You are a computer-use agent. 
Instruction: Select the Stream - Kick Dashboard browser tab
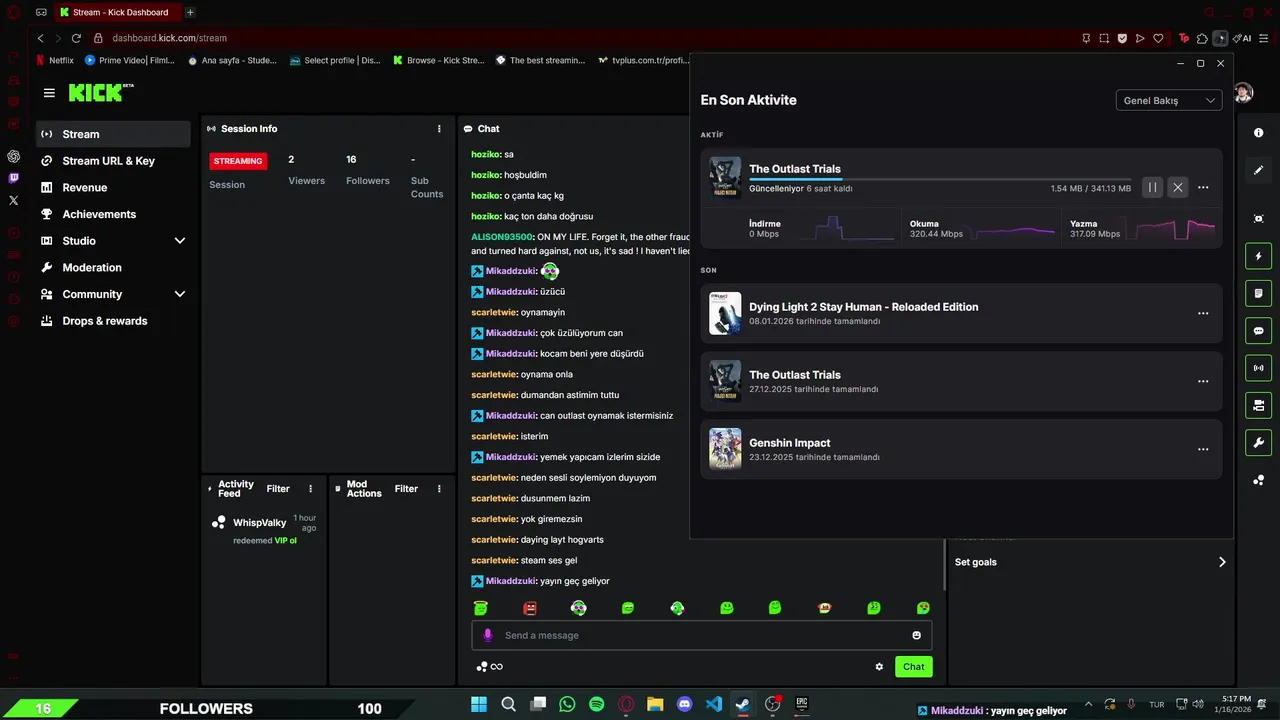(x=118, y=12)
